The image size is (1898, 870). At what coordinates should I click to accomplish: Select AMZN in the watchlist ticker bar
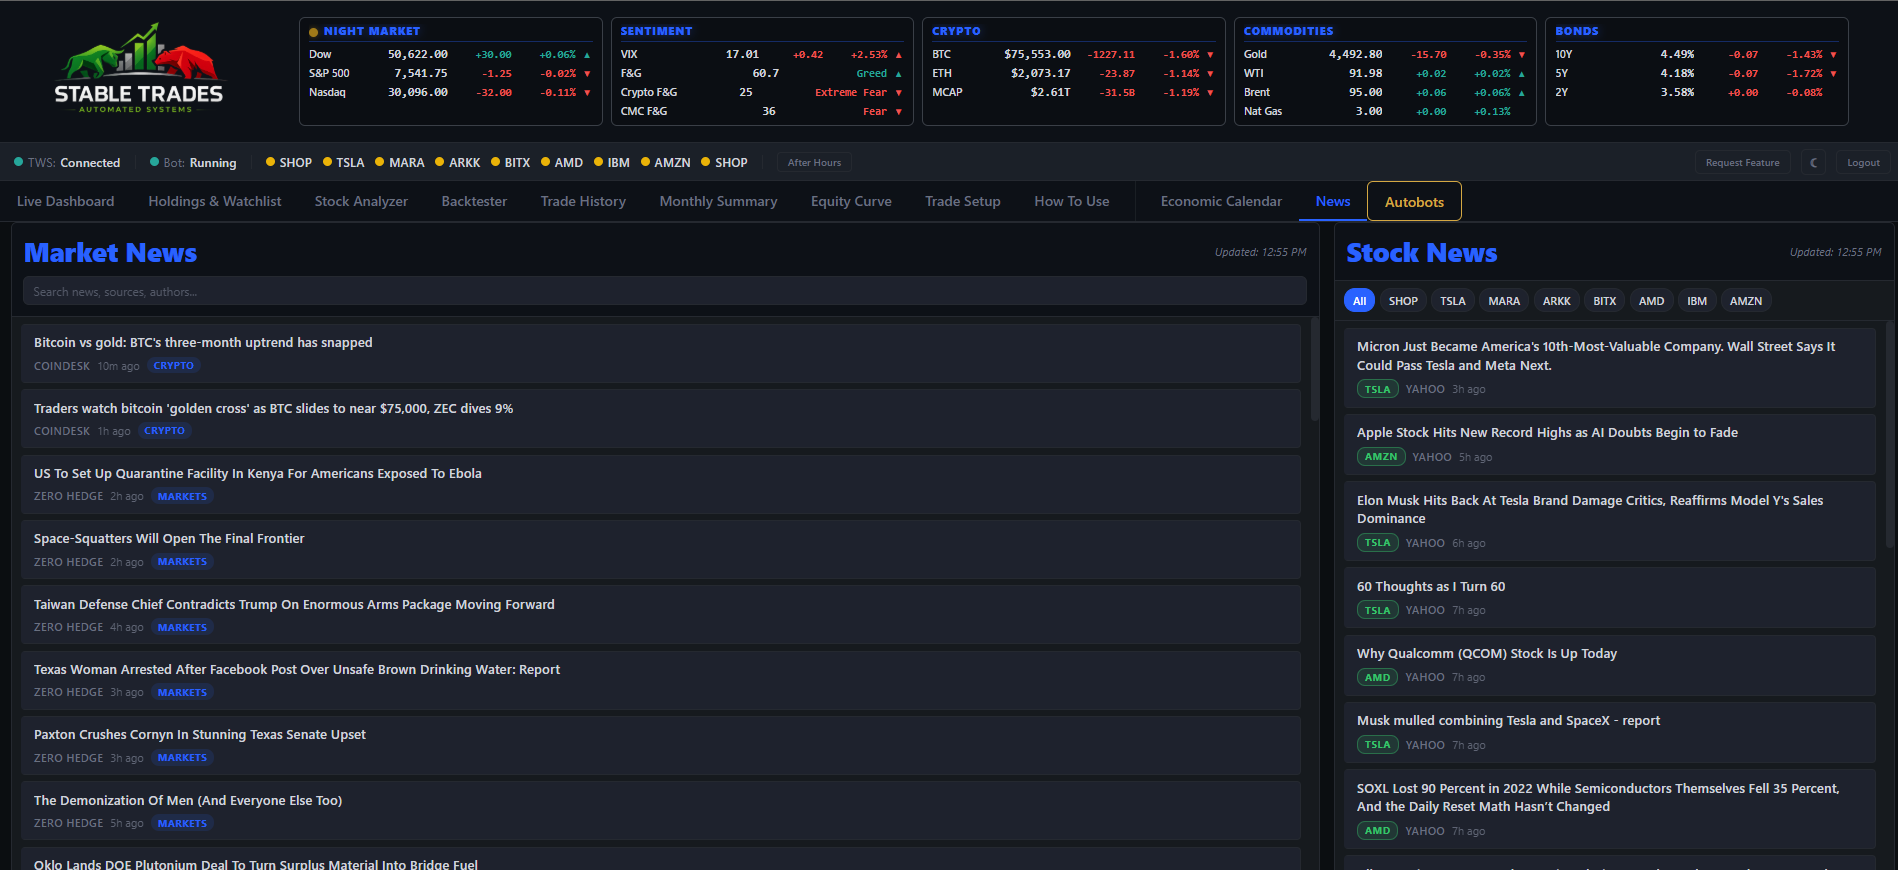pyautogui.click(x=665, y=163)
